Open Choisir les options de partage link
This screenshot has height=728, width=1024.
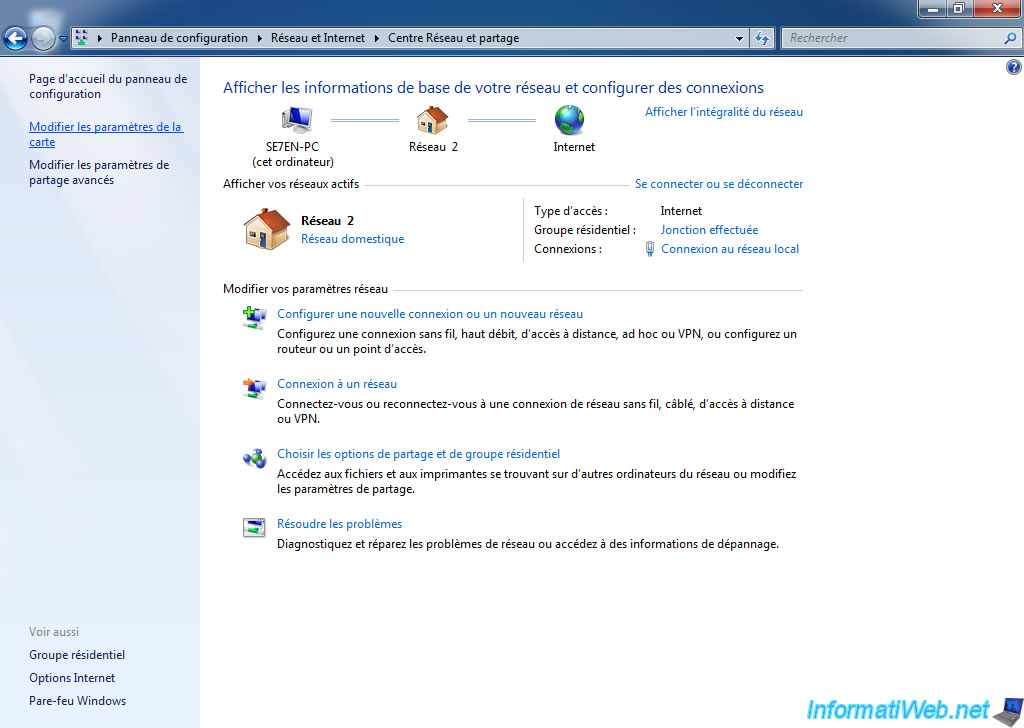pos(419,454)
